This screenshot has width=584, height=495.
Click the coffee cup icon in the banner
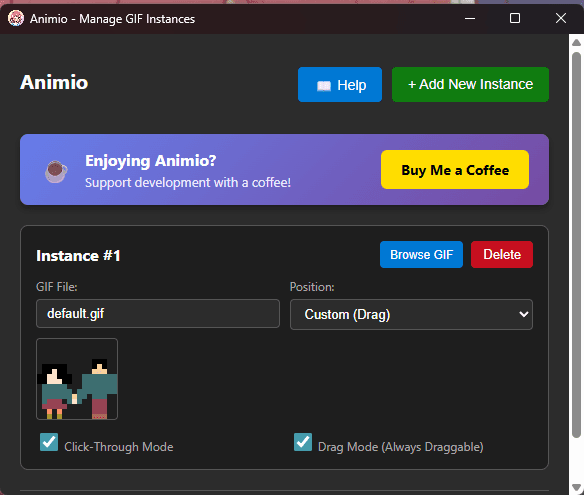(x=56, y=171)
